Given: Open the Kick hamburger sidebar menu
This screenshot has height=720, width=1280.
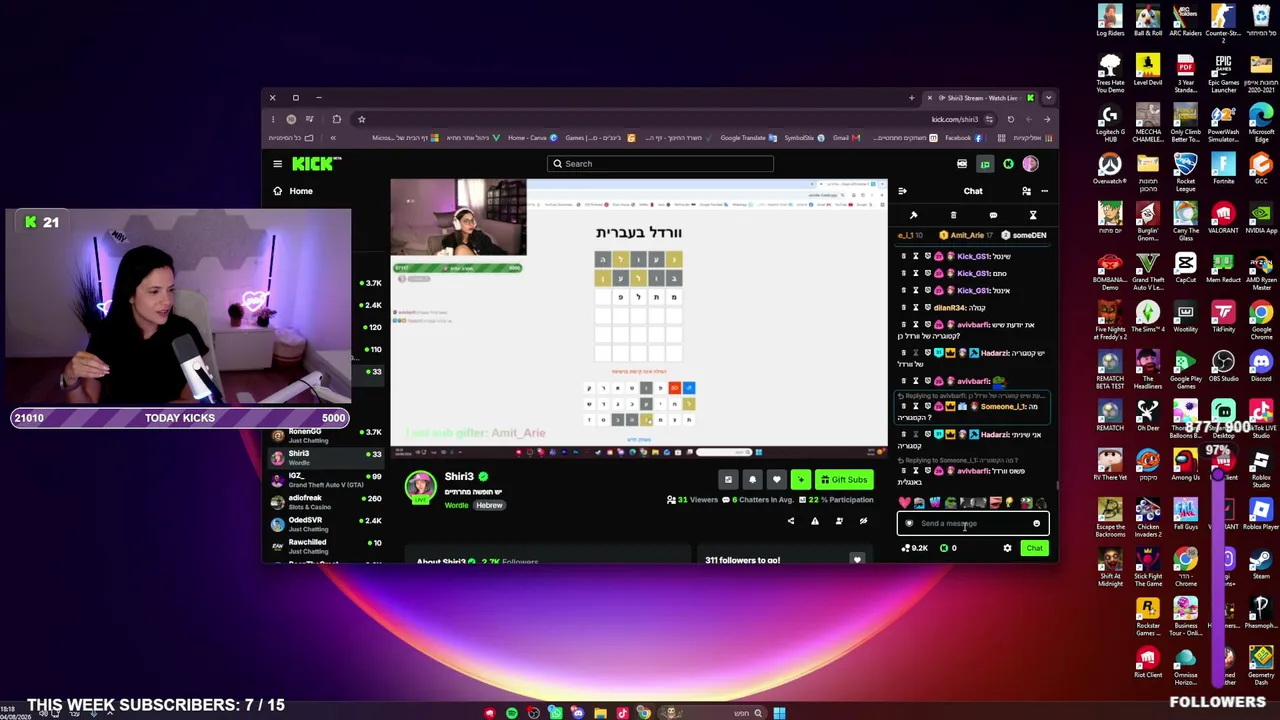Looking at the screenshot, I should coord(278,164).
